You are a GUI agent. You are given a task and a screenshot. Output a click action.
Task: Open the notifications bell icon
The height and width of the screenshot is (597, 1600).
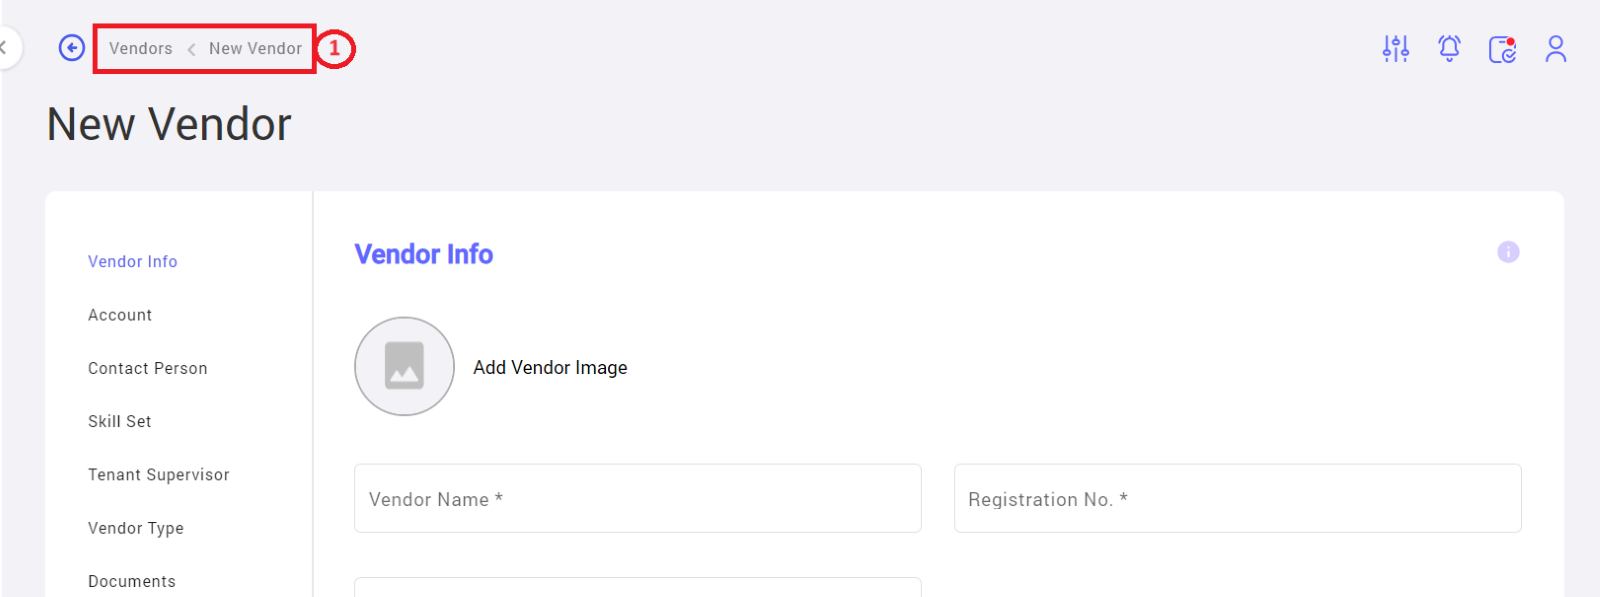click(1449, 48)
